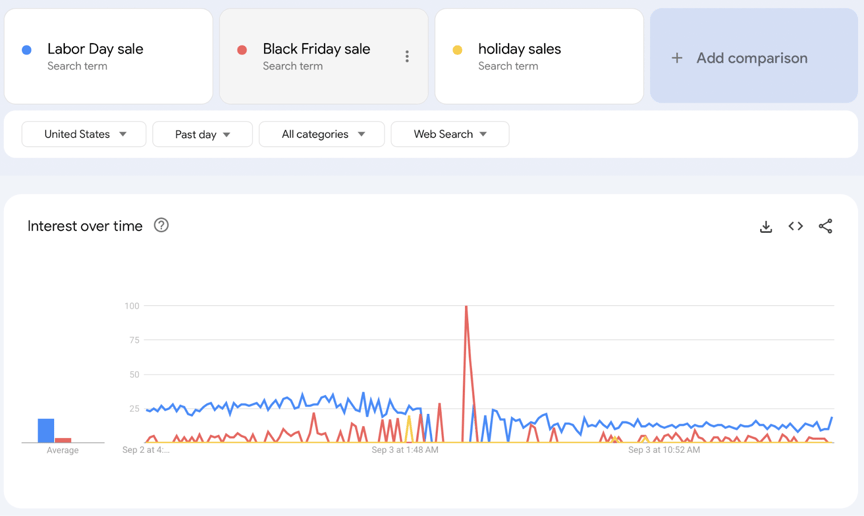This screenshot has height=516, width=864.
Task: Expand the Past day time range dropdown
Action: point(202,134)
